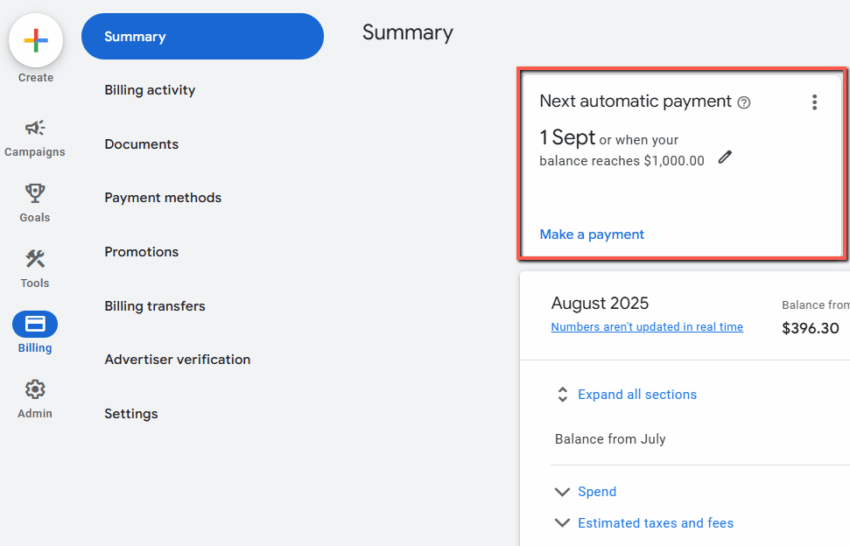850x546 pixels.
Task: Select the Billing credit card icon
Action: (x=35, y=324)
